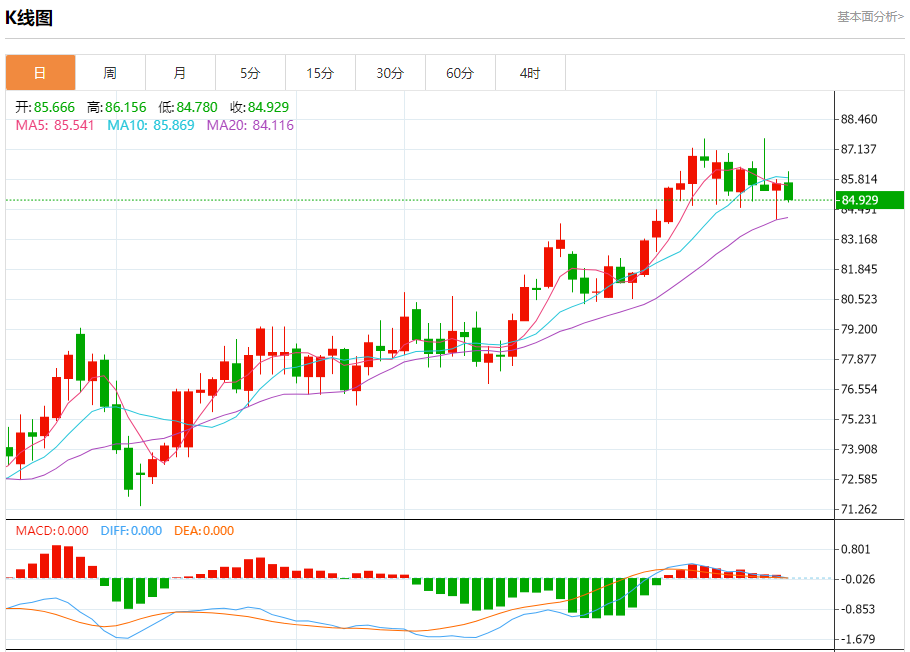
Task: Open the 5分 interval tab
Action: pos(250,73)
